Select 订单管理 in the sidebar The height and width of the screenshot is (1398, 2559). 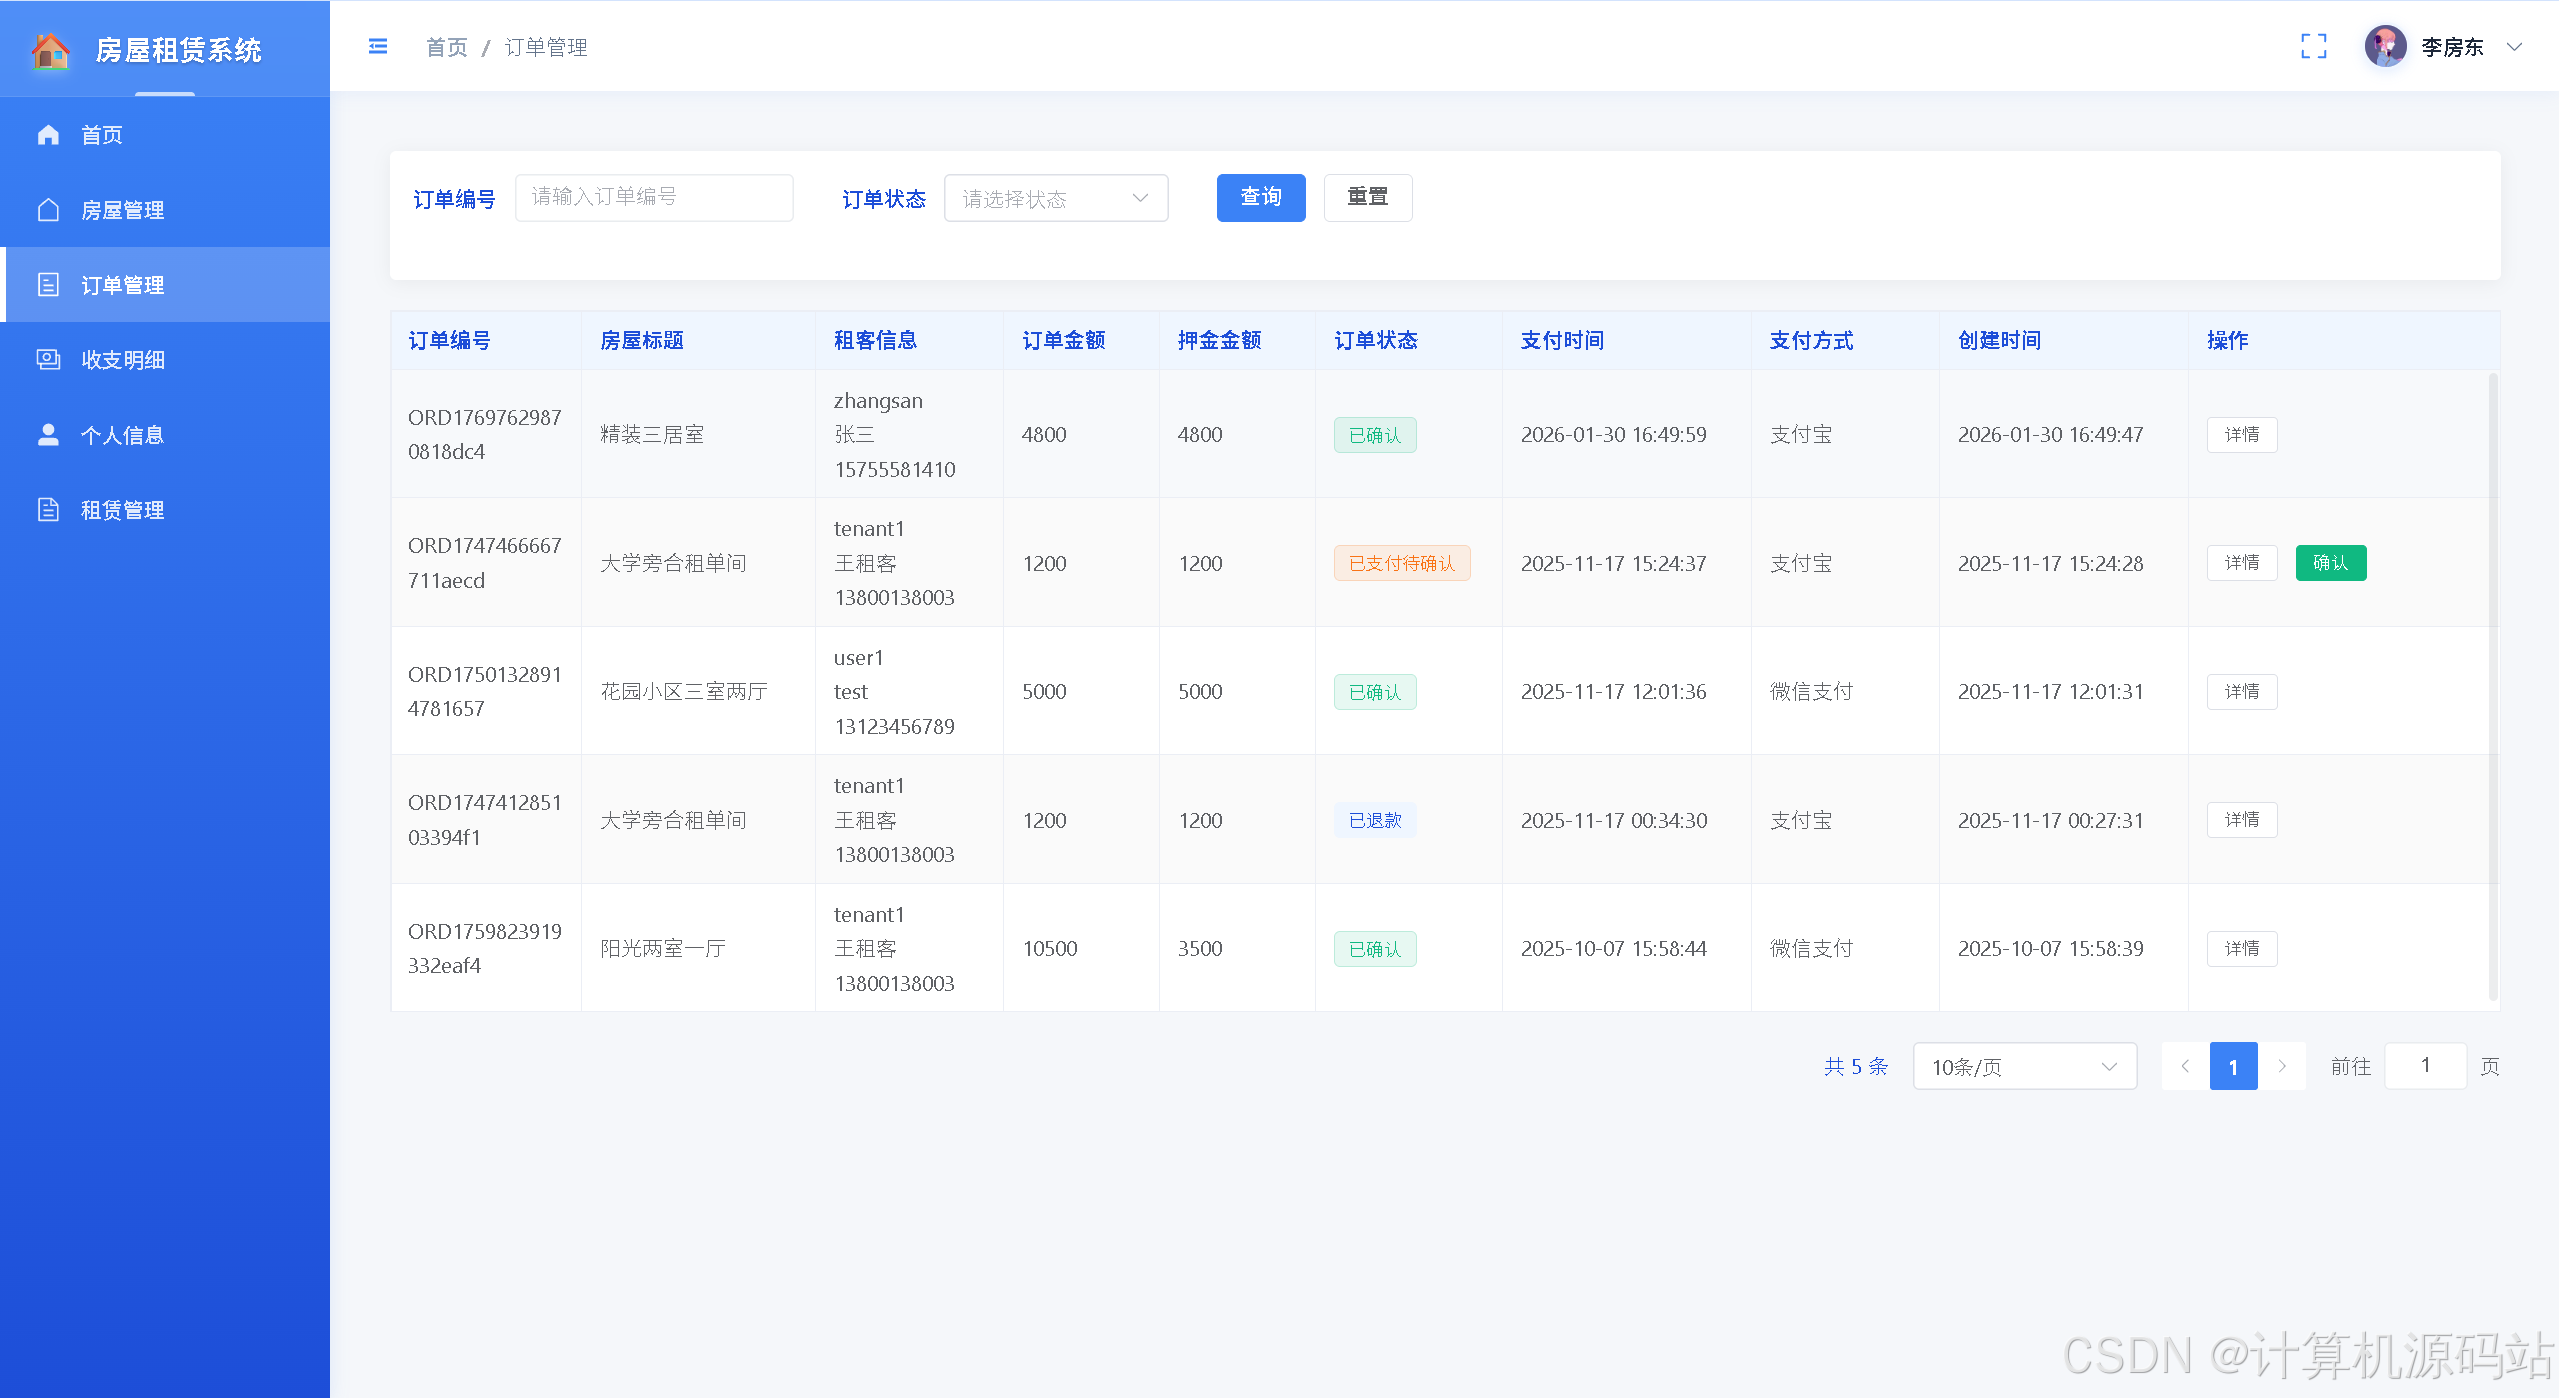(x=122, y=285)
